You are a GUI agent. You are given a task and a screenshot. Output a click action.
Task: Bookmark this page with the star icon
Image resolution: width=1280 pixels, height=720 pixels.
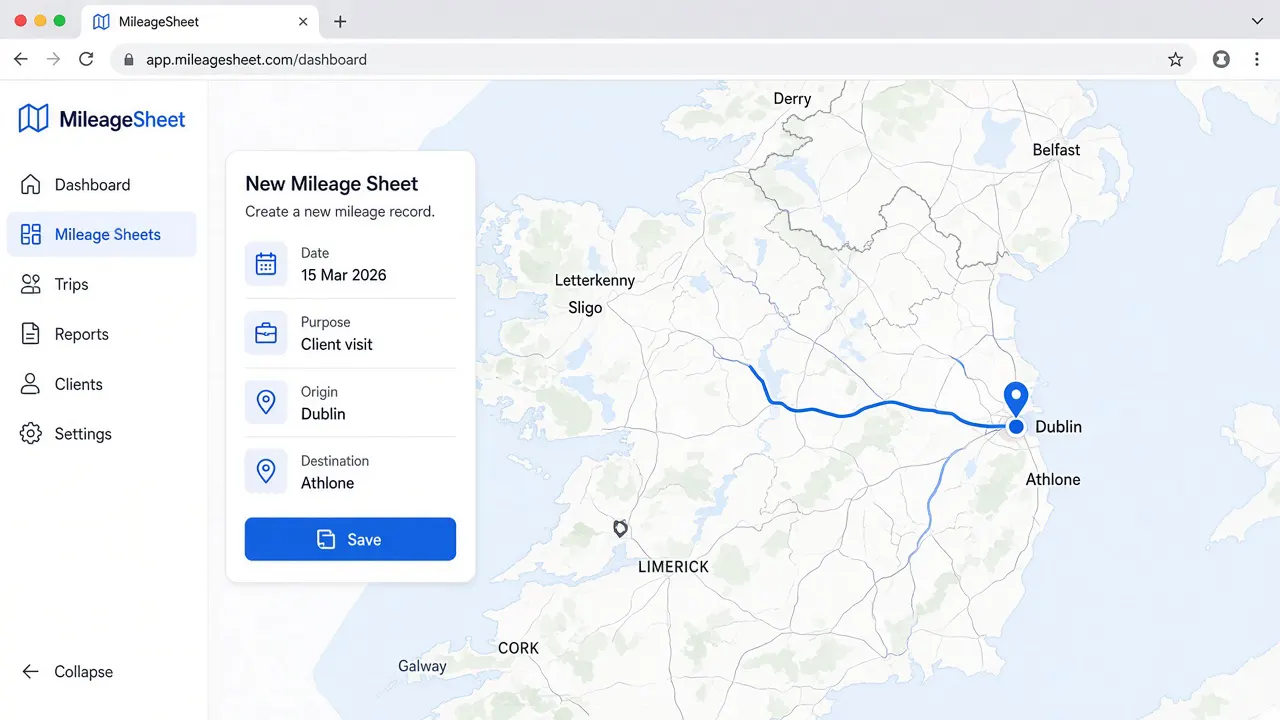pos(1176,59)
